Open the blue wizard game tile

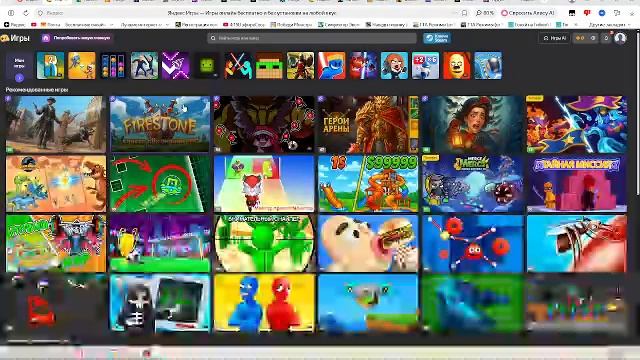point(577,124)
